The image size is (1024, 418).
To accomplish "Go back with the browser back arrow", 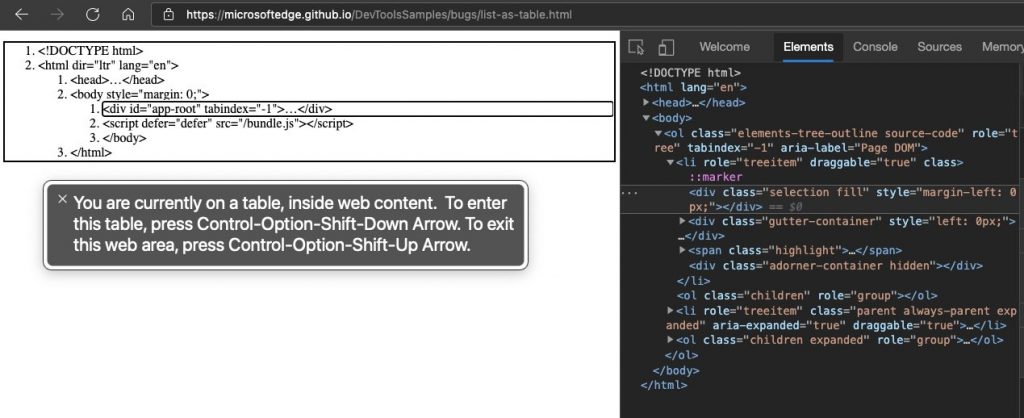I will coord(22,14).
